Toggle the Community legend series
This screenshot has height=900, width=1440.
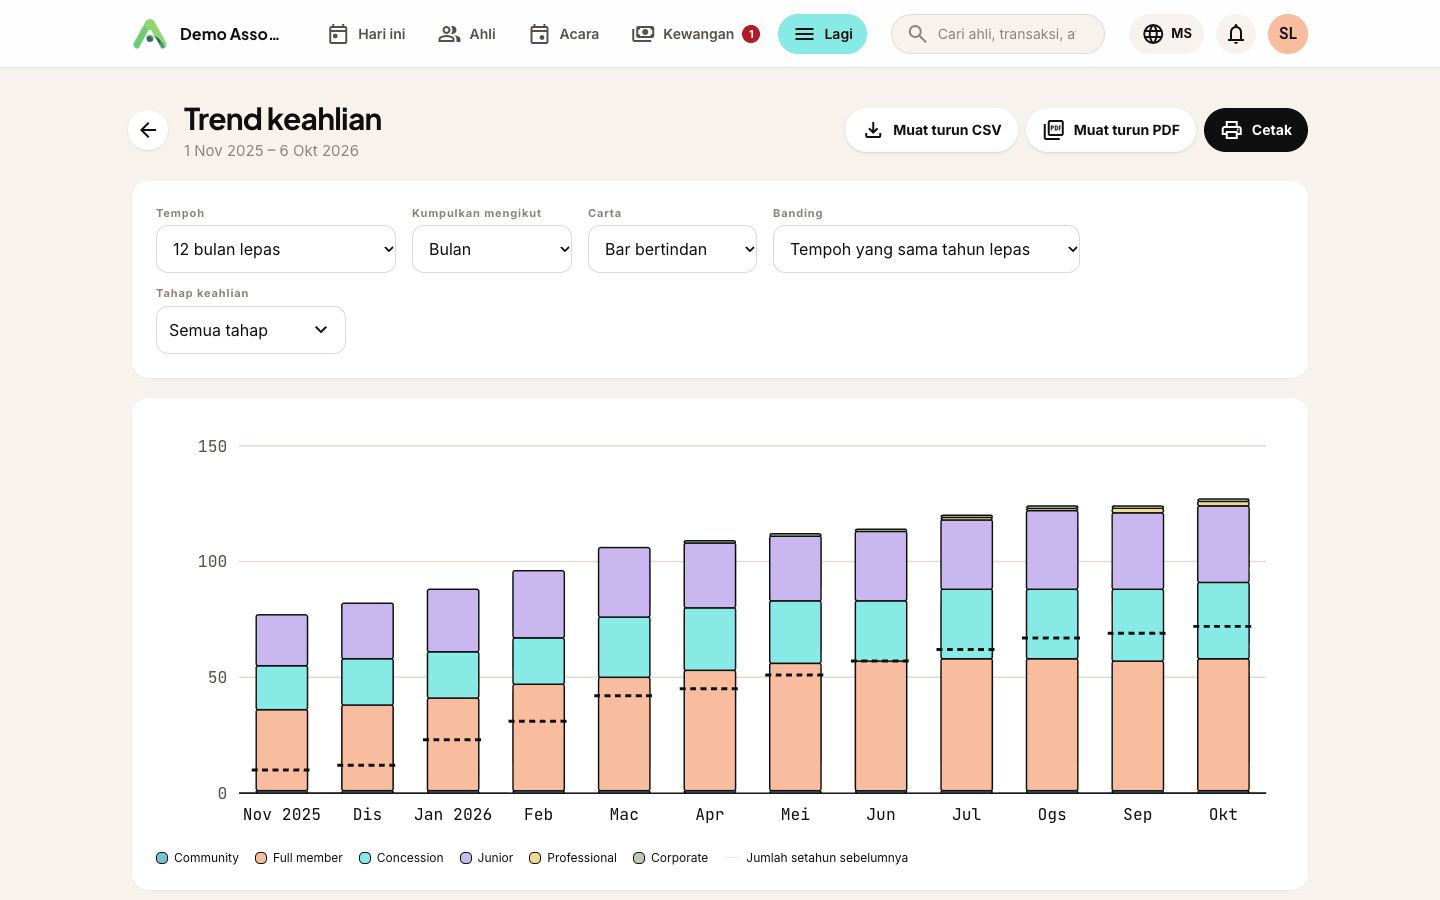197,858
